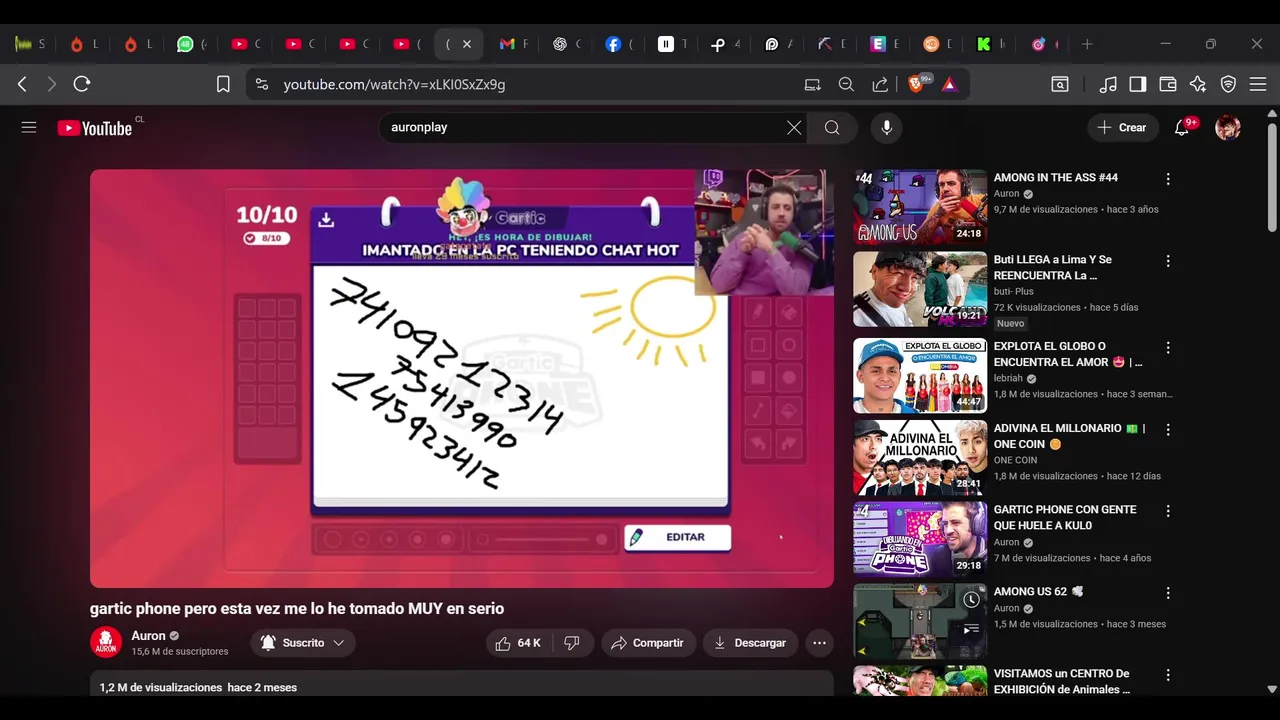1280x720 pixels.
Task: Click the buti- Plus channel name
Action: pos(1014,291)
